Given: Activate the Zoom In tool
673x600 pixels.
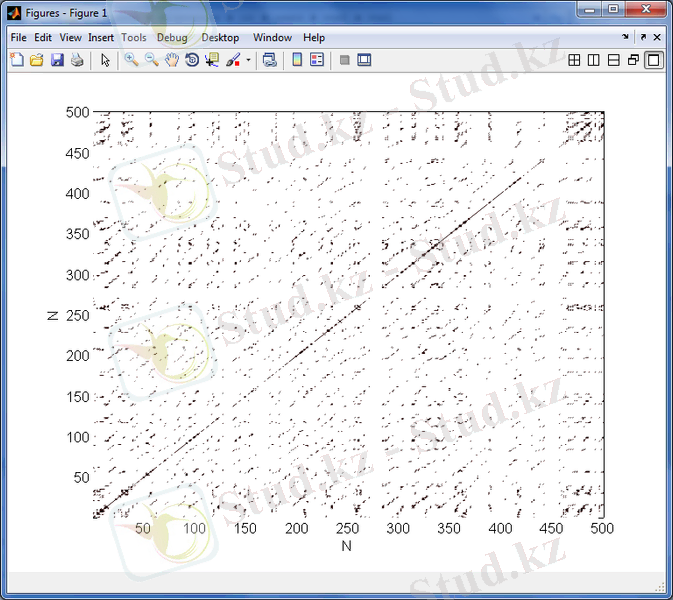Looking at the screenshot, I should tap(131, 60).
